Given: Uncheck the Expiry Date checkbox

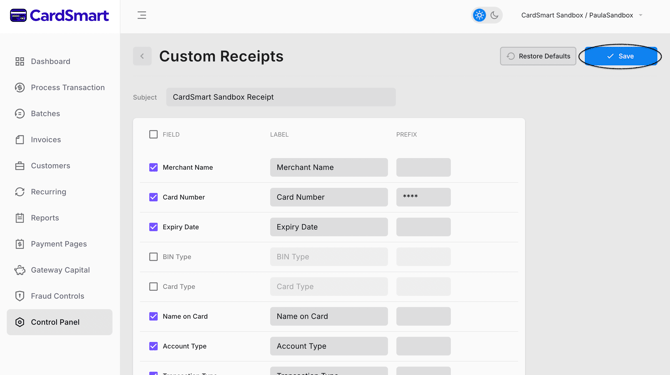Looking at the screenshot, I should [x=153, y=227].
